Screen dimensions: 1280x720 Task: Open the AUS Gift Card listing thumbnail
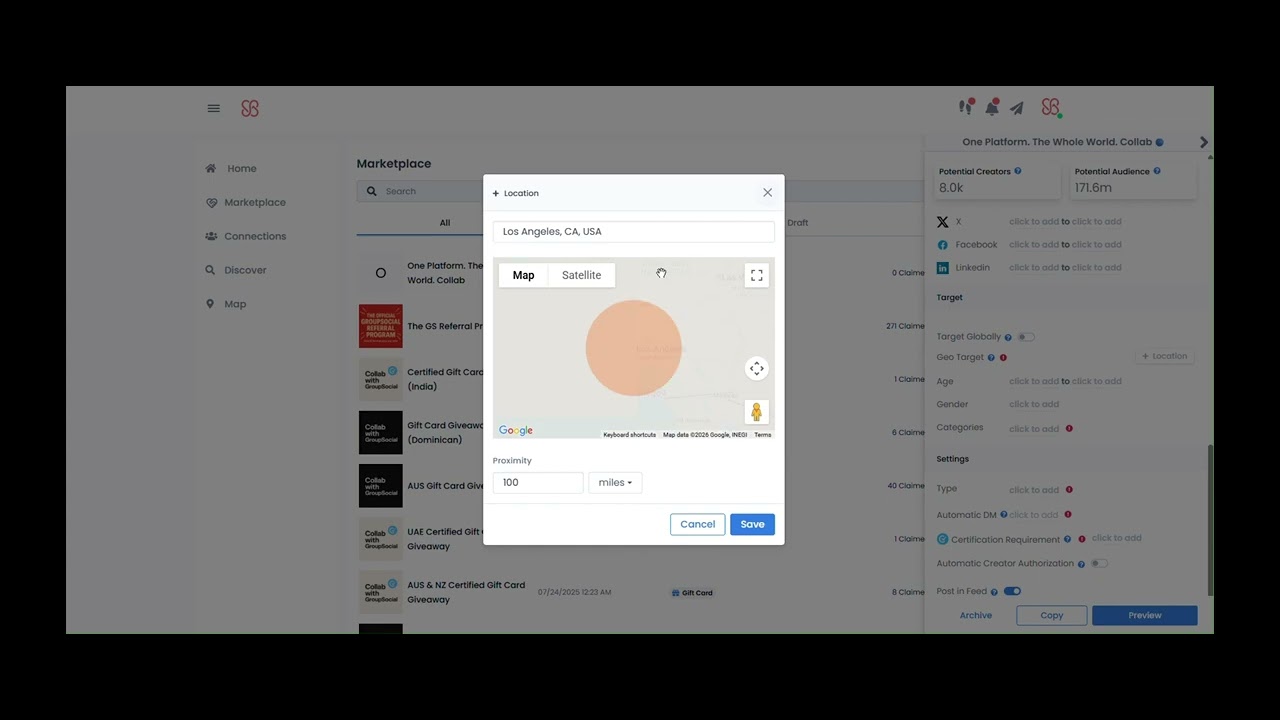tap(380, 486)
